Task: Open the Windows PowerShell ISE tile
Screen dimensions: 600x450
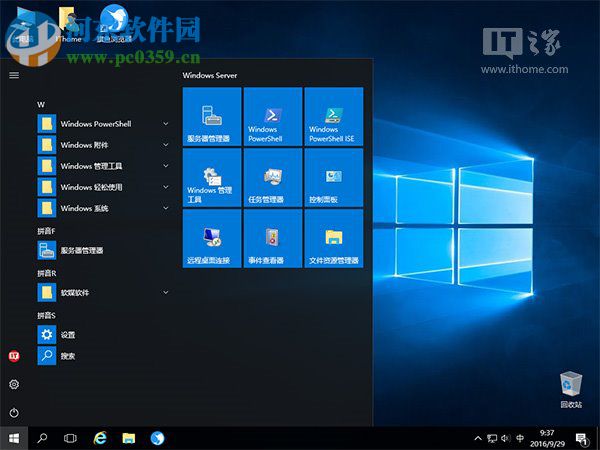Action: 334,116
